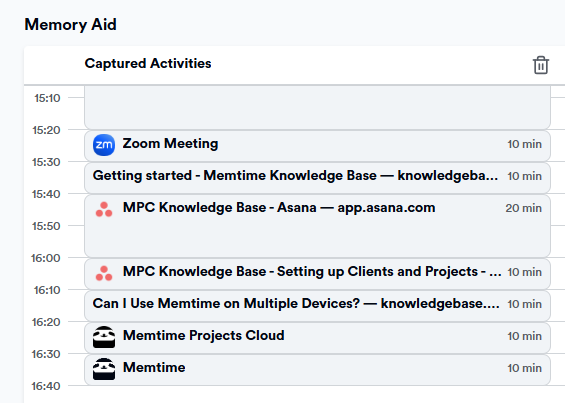Click the Captured Activities header
The image size is (565, 403).
pos(148,63)
